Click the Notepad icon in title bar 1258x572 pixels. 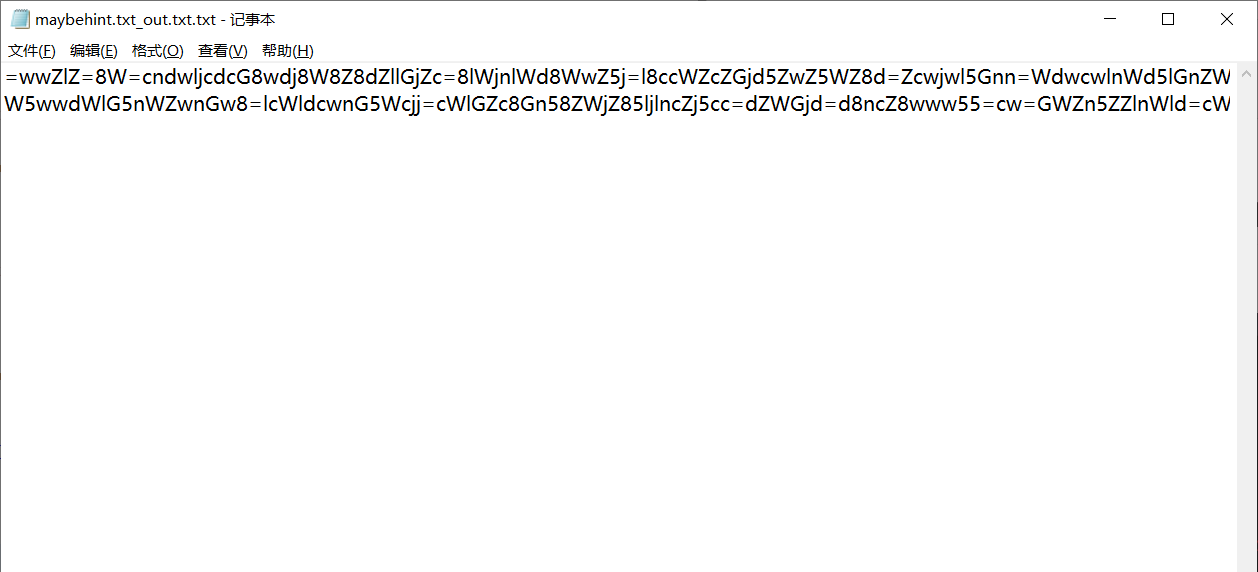[21, 19]
